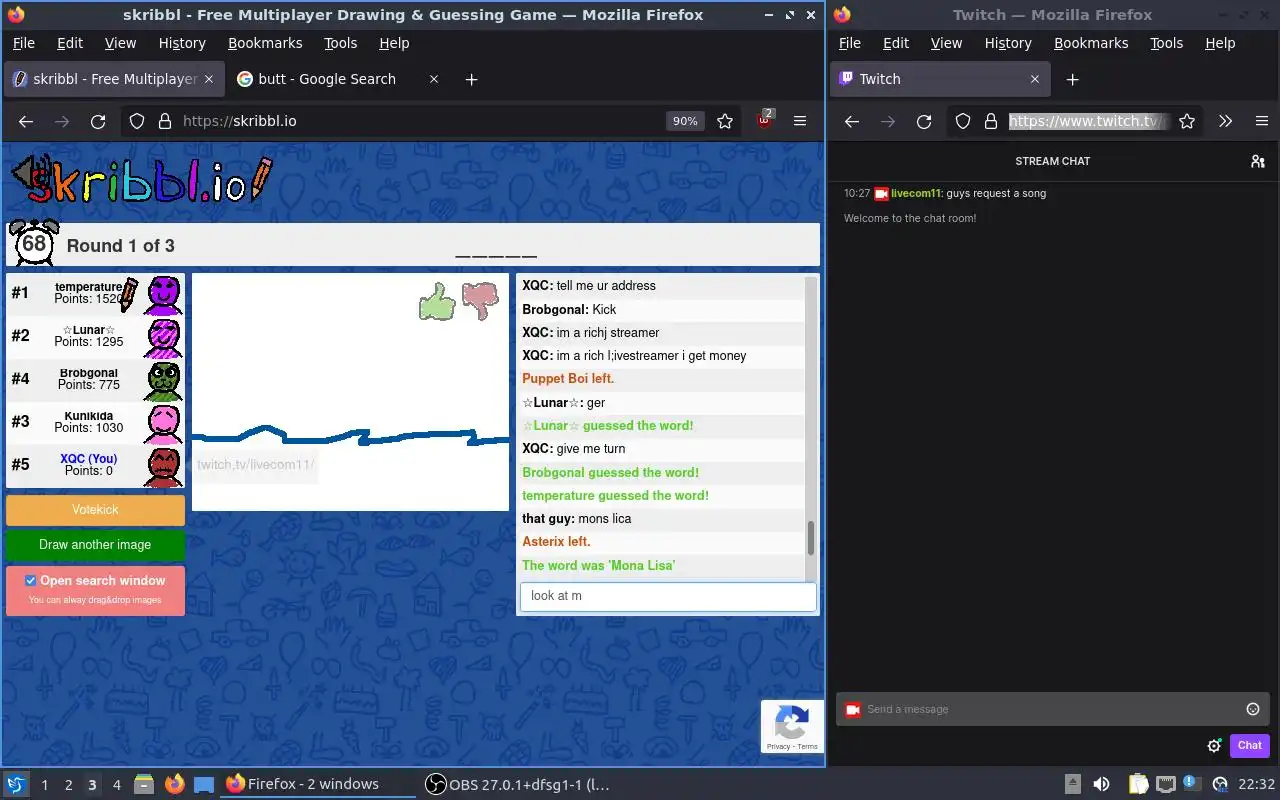Toggle the Open search window checkbox
This screenshot has height=800, width=1280.
coord(30,580)
